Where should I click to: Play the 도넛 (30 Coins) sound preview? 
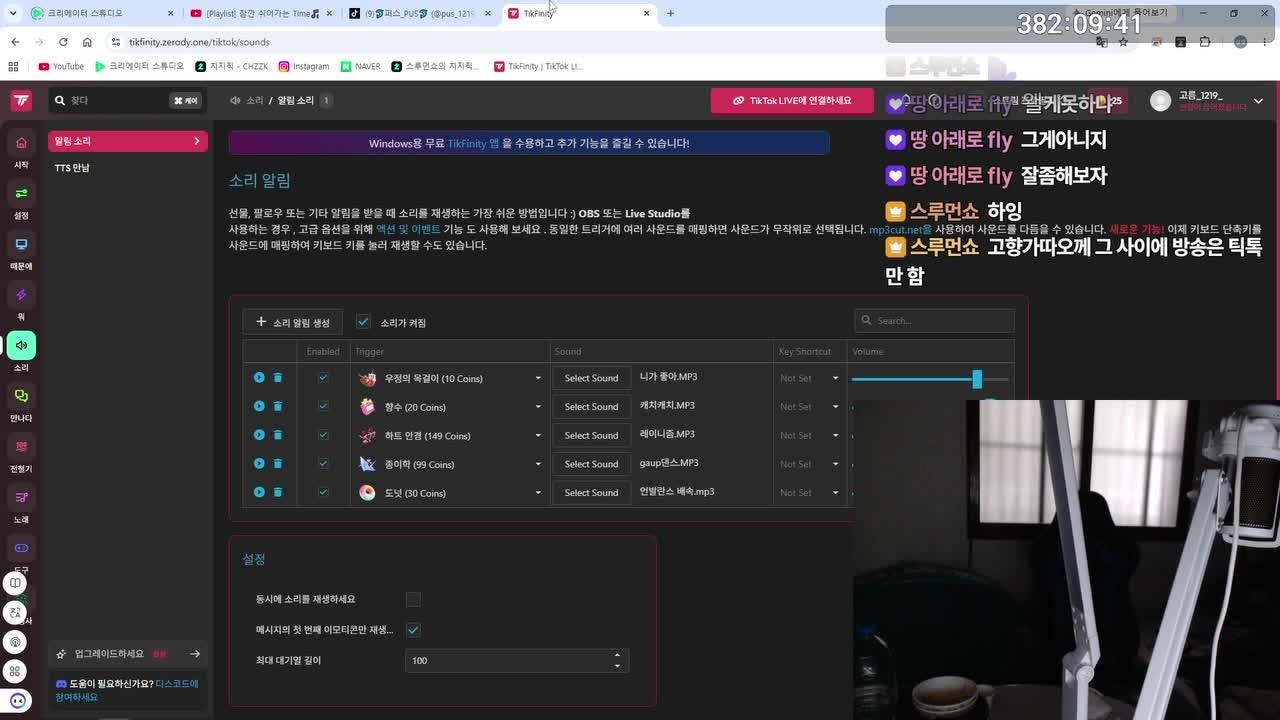(x=259, y=492)
